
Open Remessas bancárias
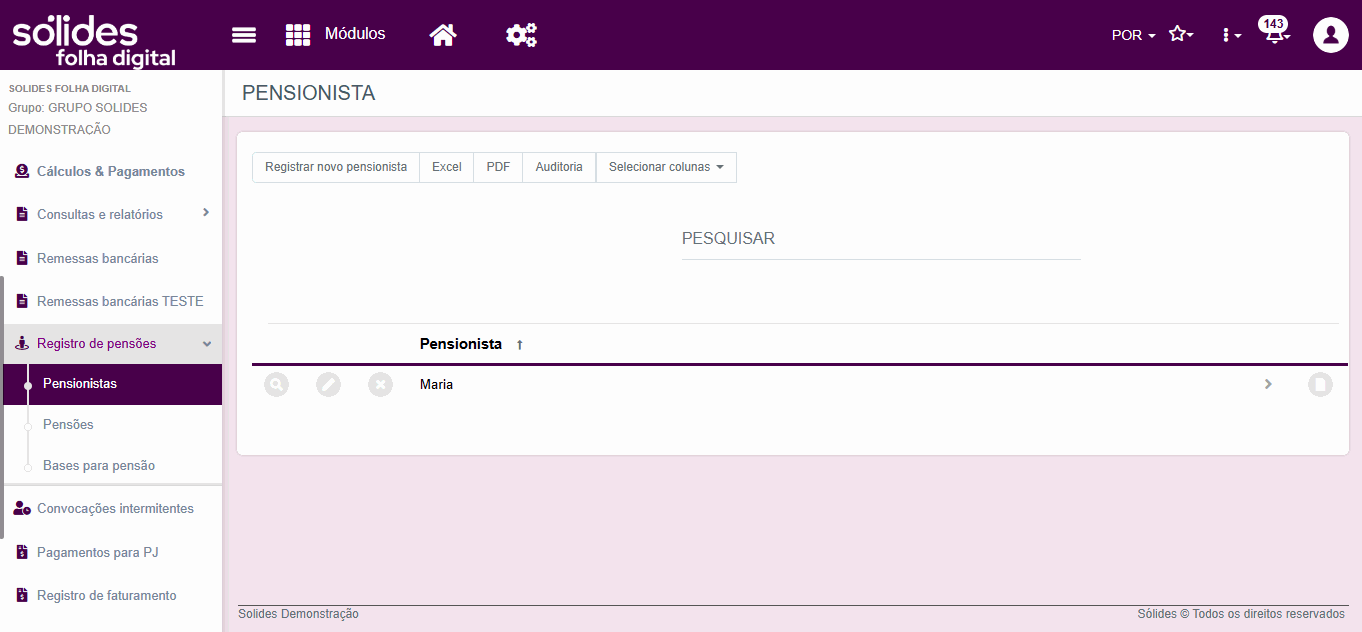click(98, 258)
